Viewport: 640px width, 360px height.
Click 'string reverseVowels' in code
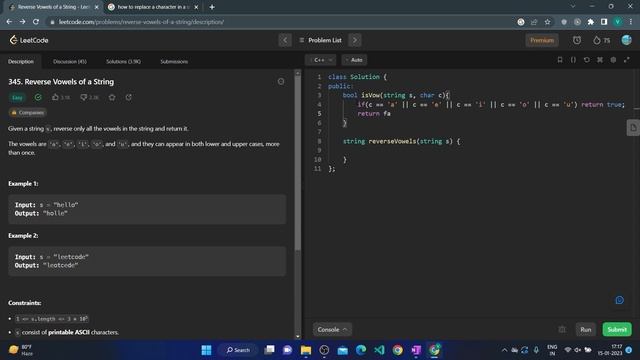click(x=380, y=141)
